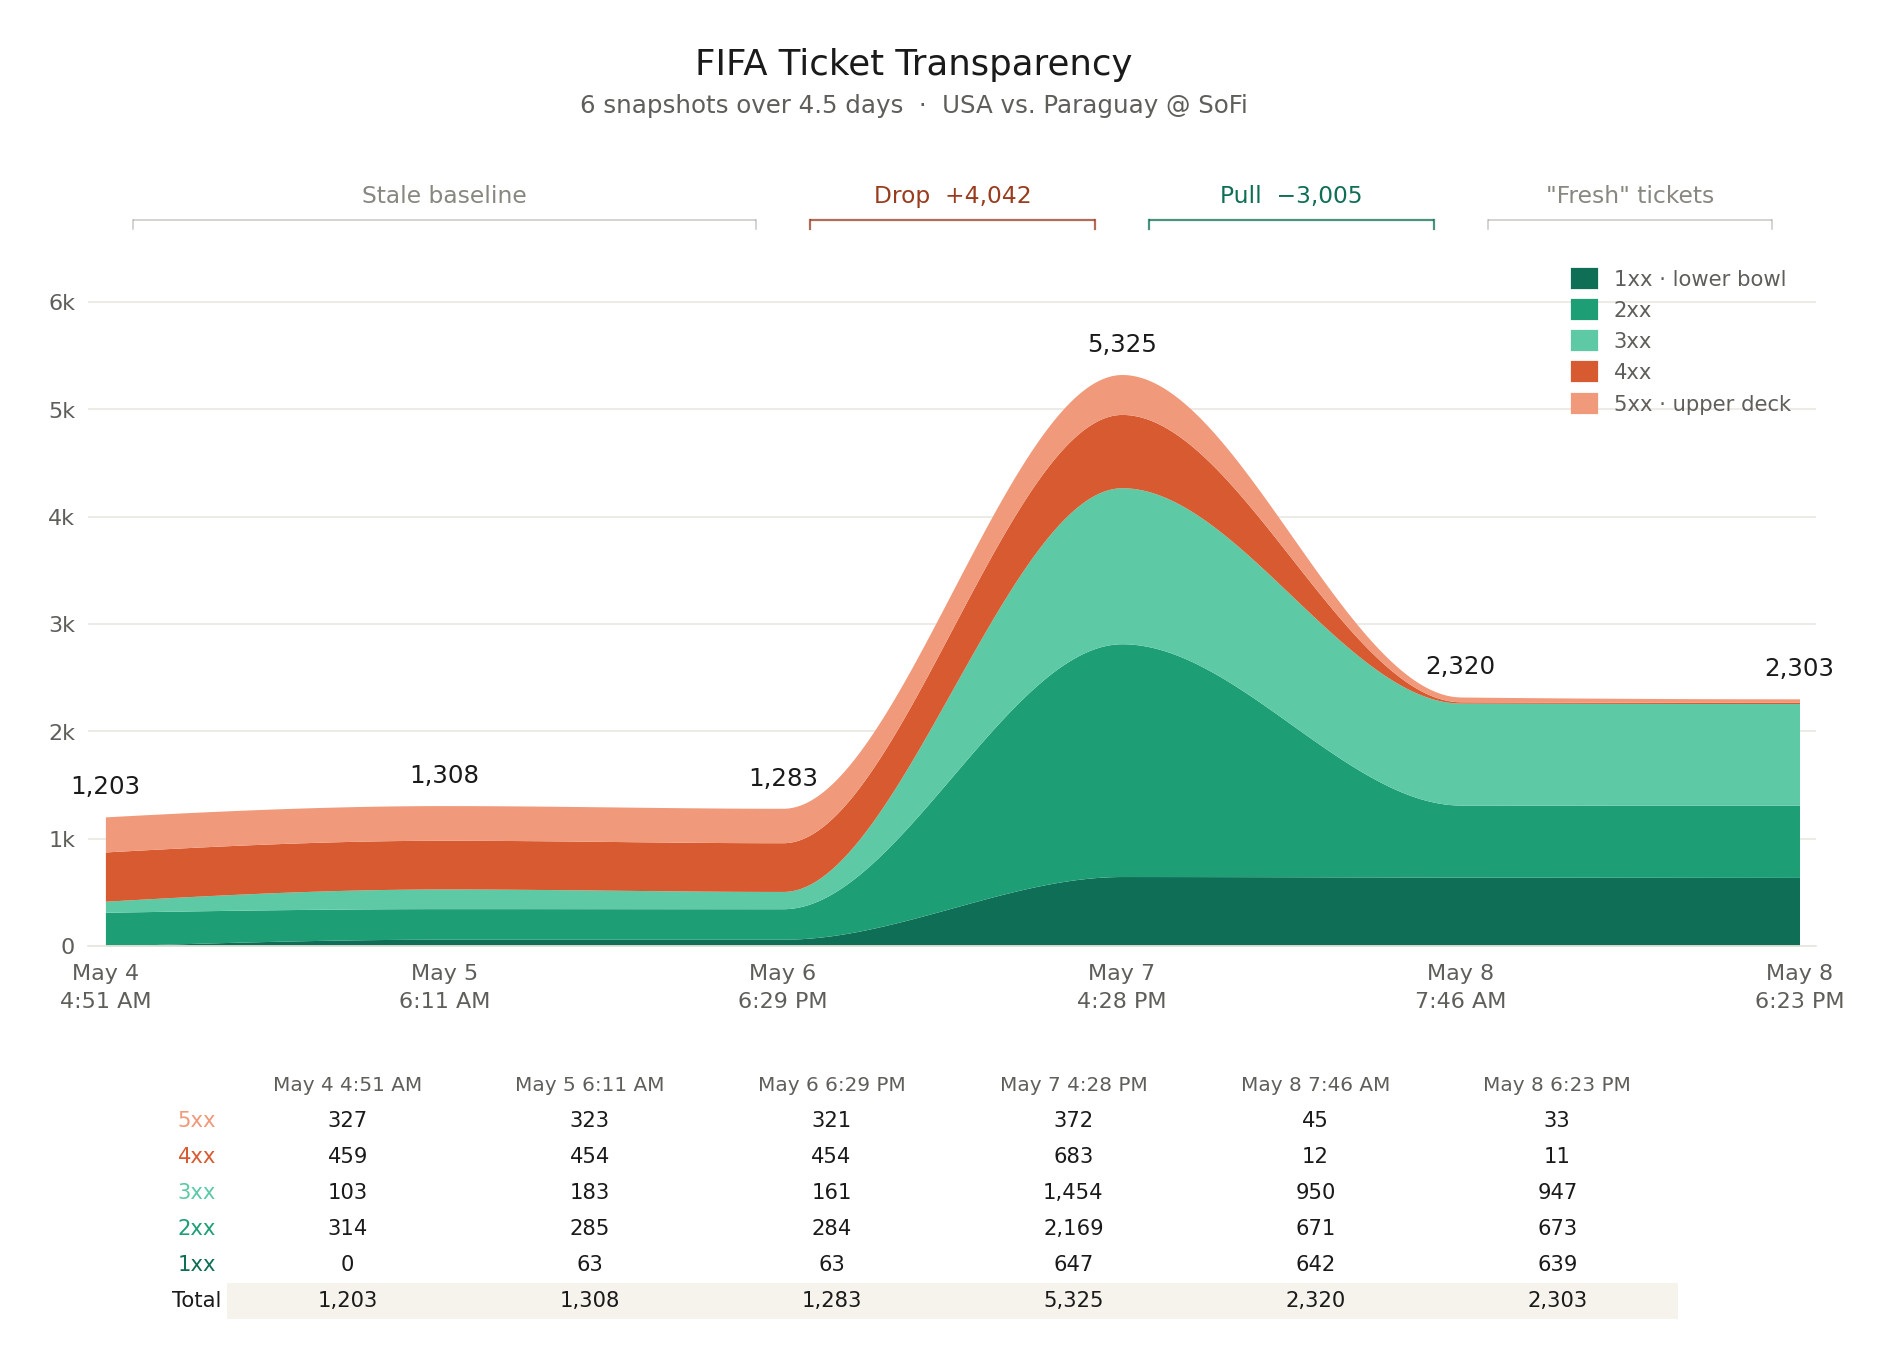The height and width of the screenshot is (1367, 1892).
Task: Click the 5xx upper deck legend swatch
Action: point(1584,404)
